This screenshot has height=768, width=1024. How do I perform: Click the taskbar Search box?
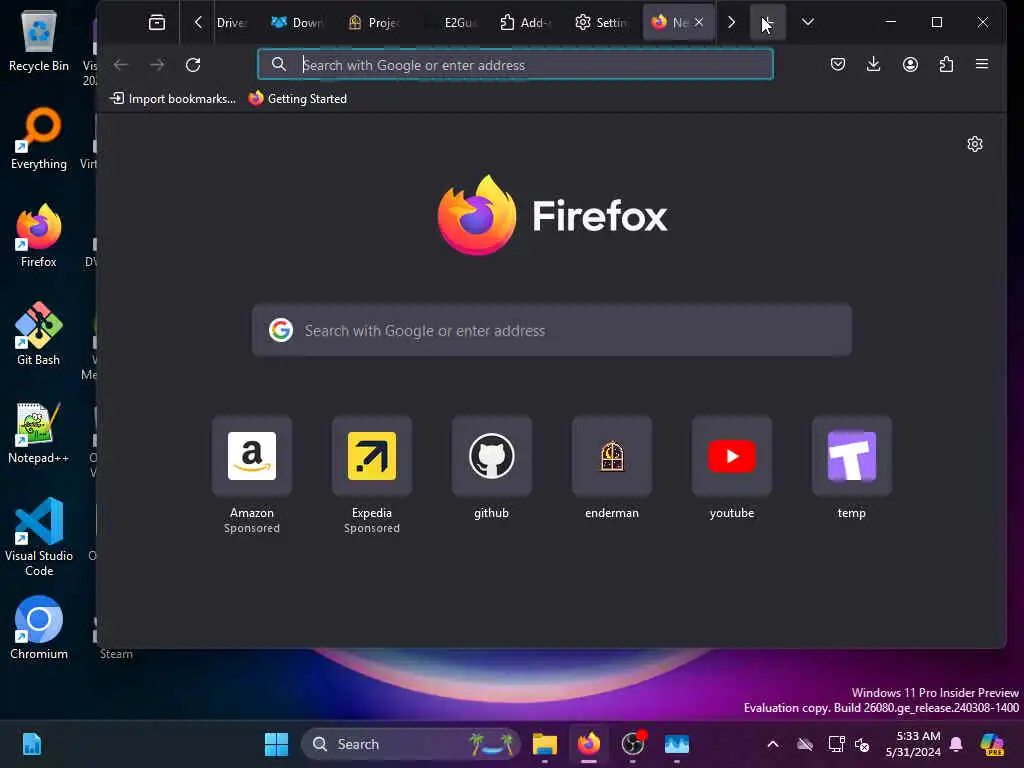click(411, 744)
